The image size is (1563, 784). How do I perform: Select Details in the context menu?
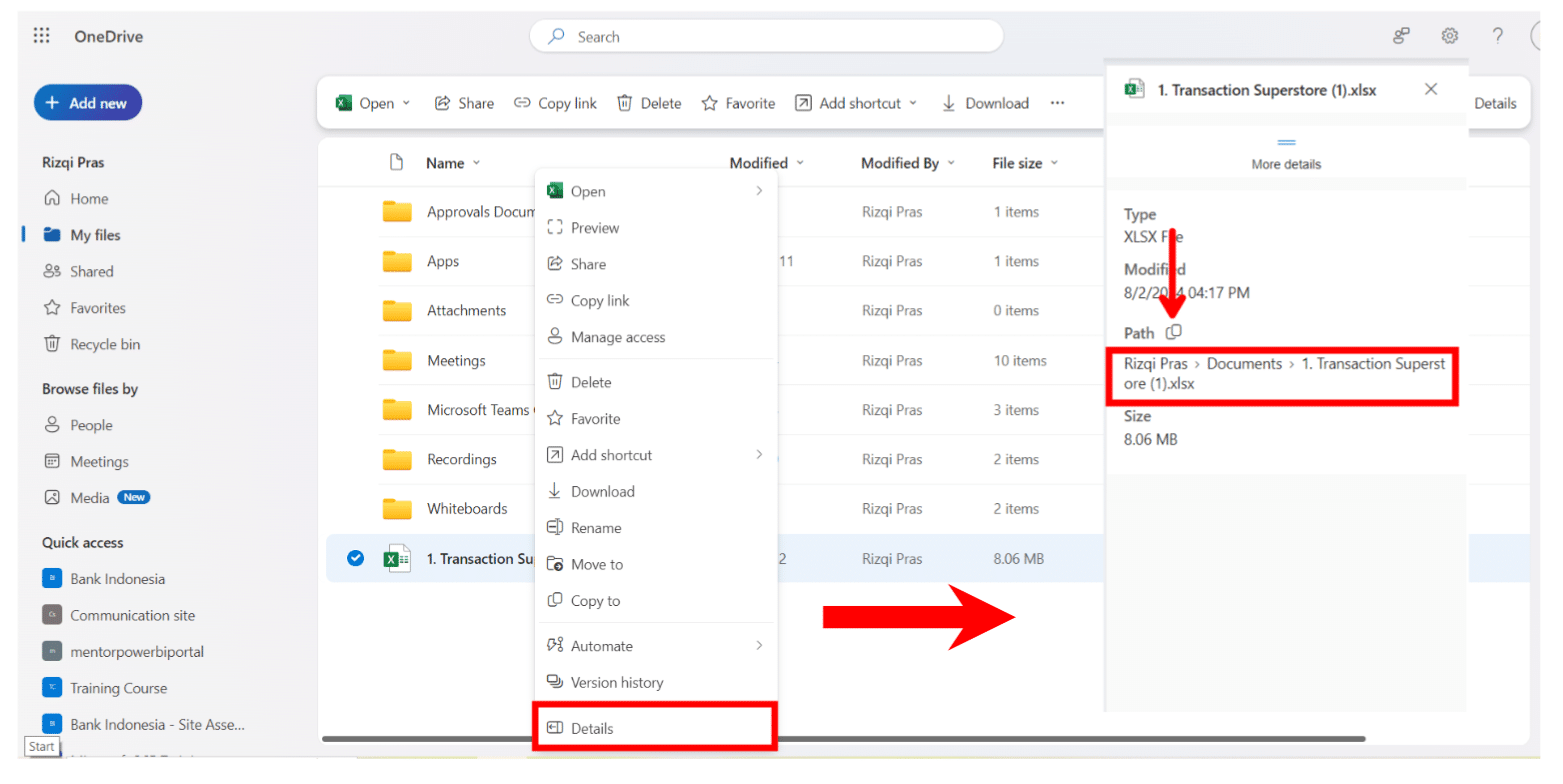tap(655, 728)
